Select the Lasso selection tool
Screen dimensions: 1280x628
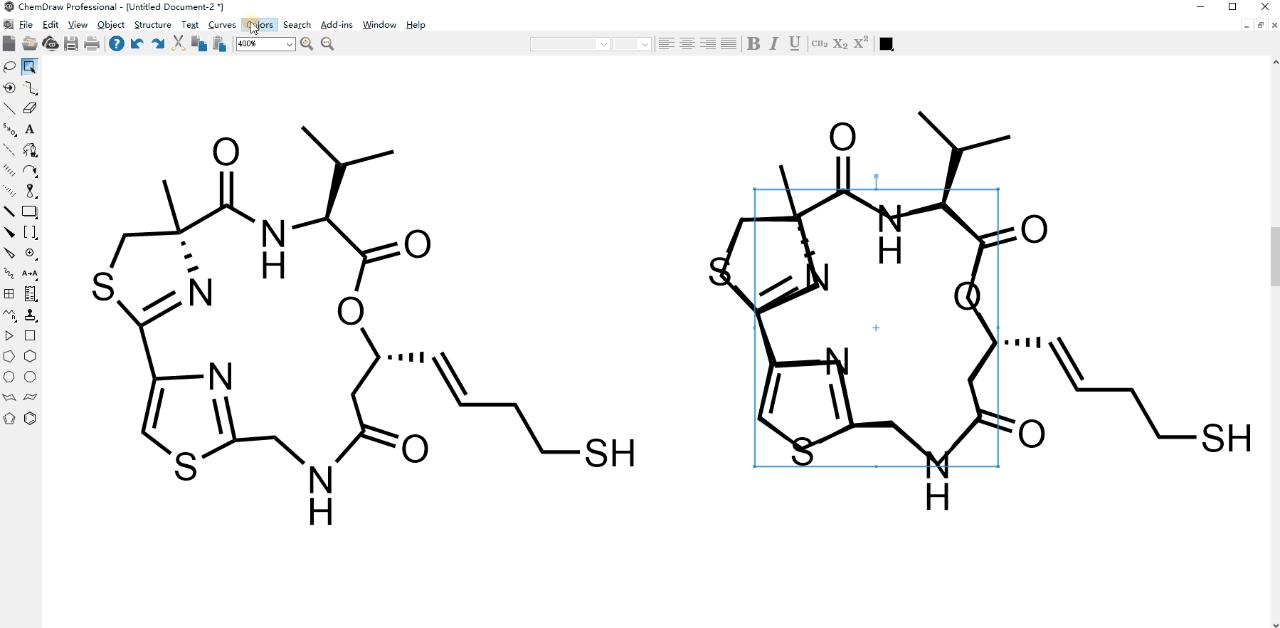8,66
